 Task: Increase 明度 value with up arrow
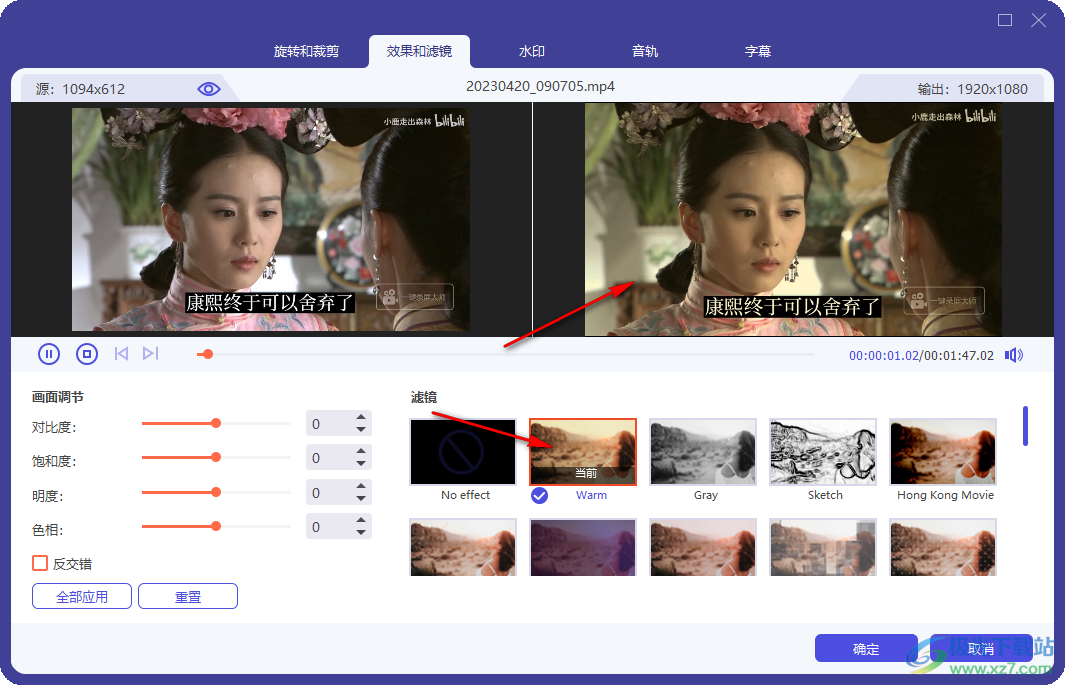(361, 486)
